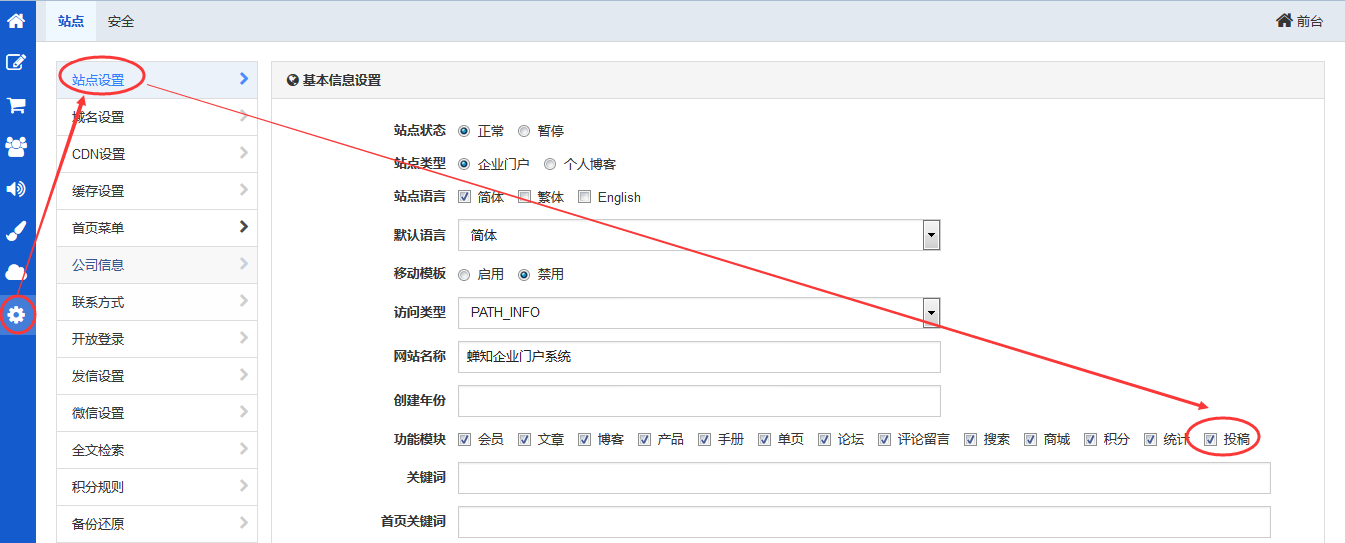Toggle 积分 module checkbox
The width and height of the screenshot is (1345, 543).
point(1090,439)
